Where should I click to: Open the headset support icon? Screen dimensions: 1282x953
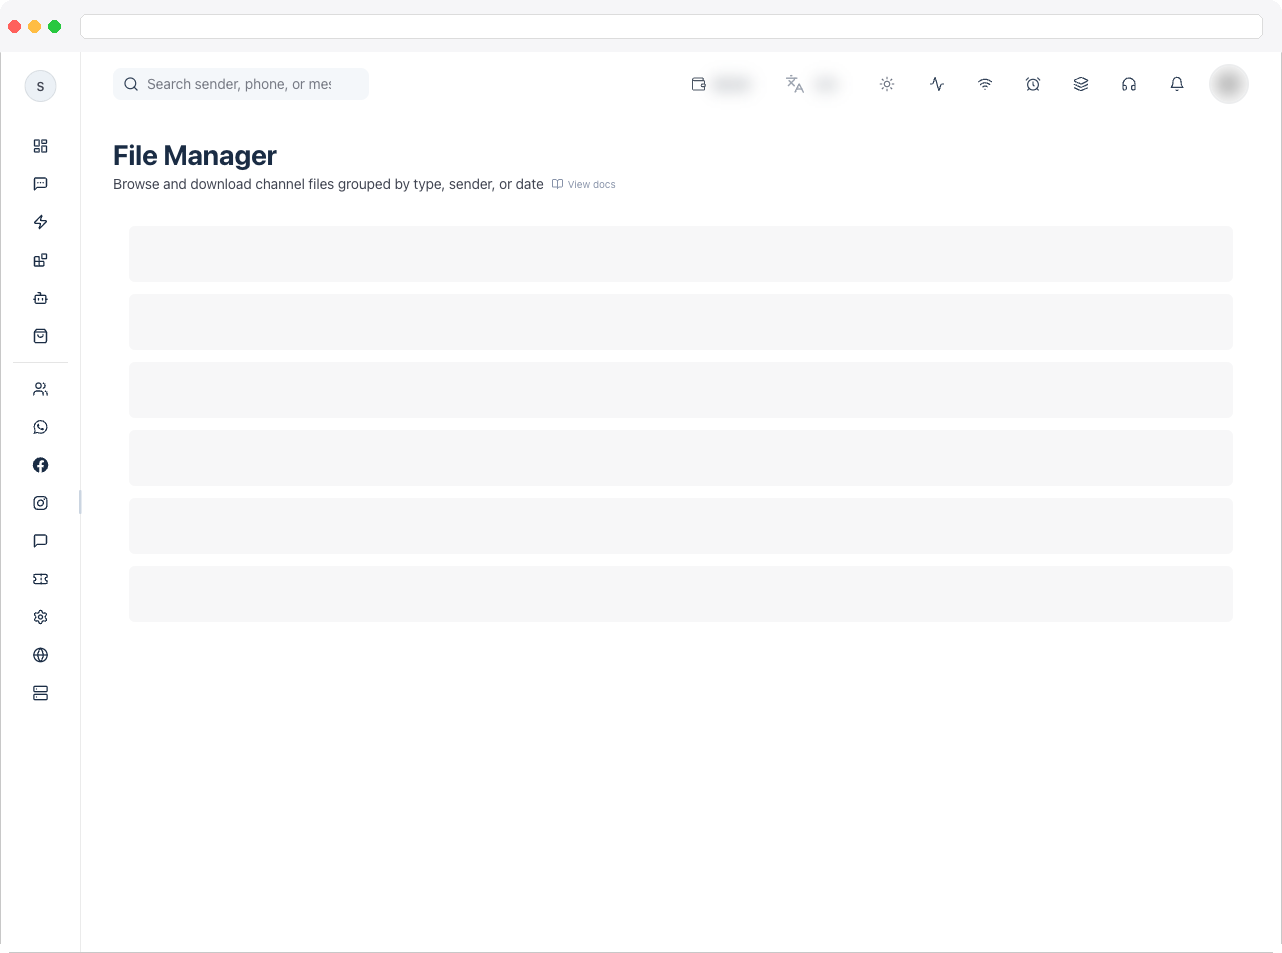1129,84
